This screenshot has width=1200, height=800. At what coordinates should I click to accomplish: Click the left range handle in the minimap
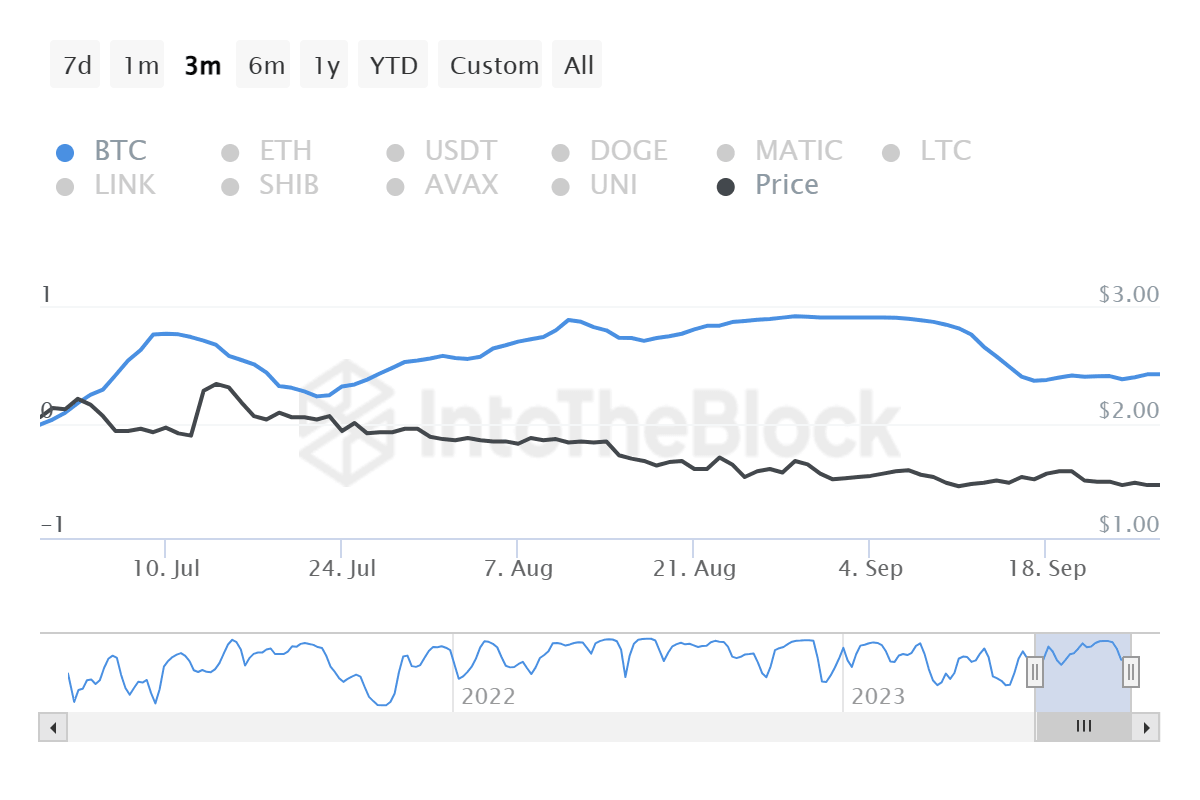coord(1035,673)
